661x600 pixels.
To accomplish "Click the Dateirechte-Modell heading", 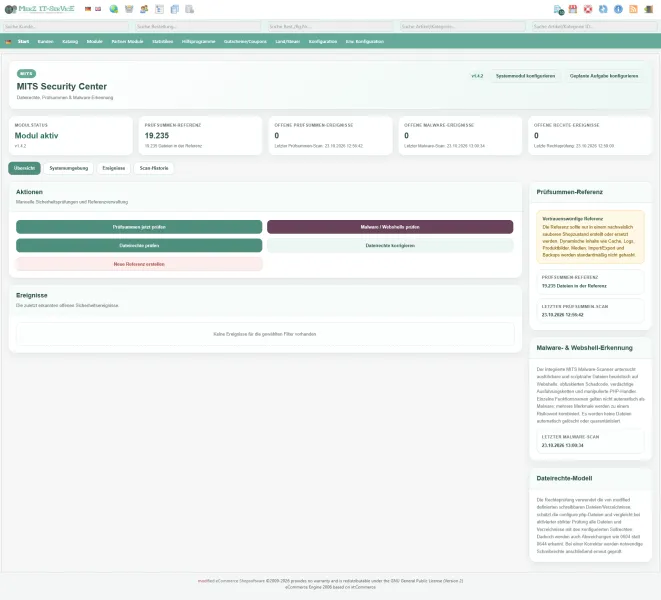I will pyautogui.click(x=564, y=478).
